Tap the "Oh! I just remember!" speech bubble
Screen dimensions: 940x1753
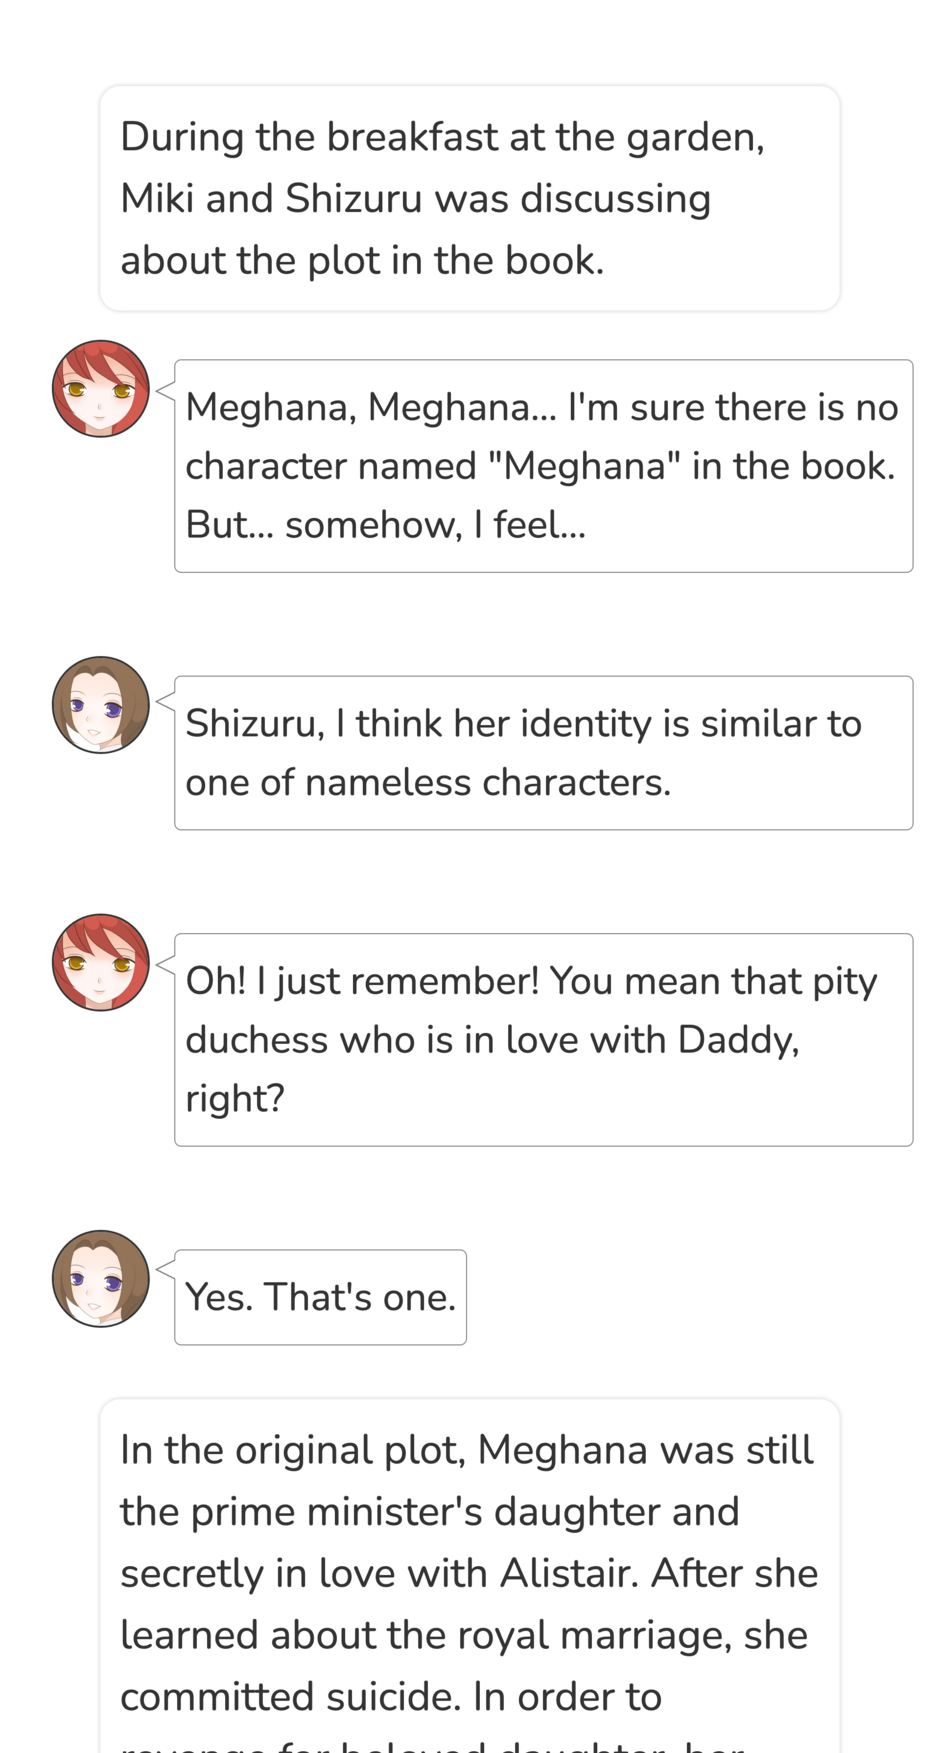[543, 1040]
